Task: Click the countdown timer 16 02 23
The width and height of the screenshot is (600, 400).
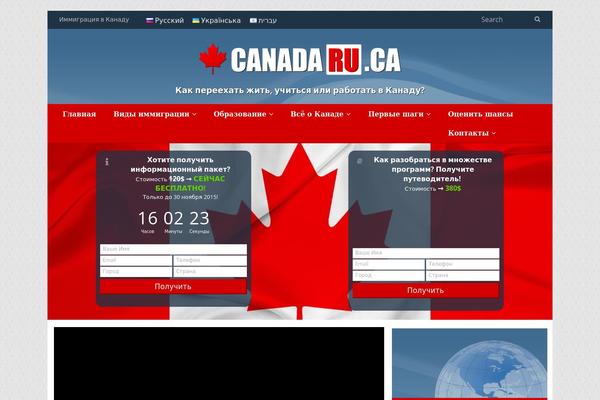Action: tap(173, 219)
